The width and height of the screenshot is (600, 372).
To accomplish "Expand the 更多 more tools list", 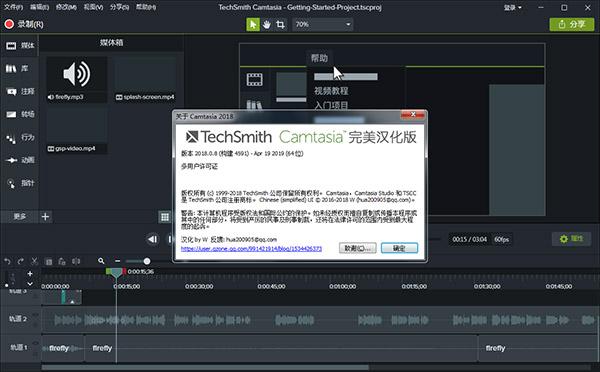I will (20, 217).
